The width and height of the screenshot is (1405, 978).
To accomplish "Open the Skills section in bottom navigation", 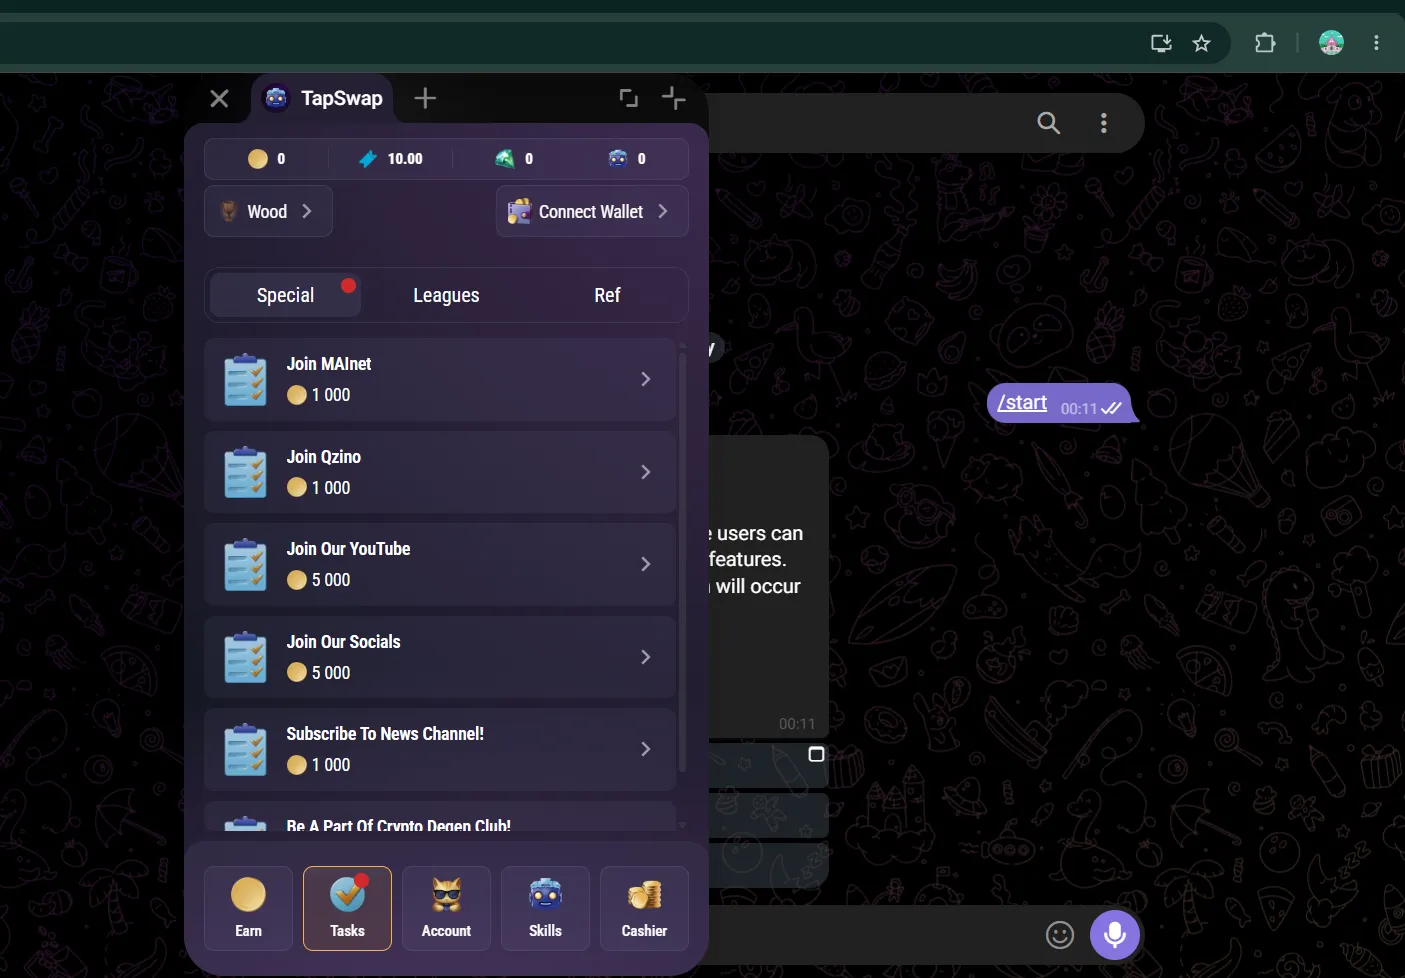I will coord(545,908).
